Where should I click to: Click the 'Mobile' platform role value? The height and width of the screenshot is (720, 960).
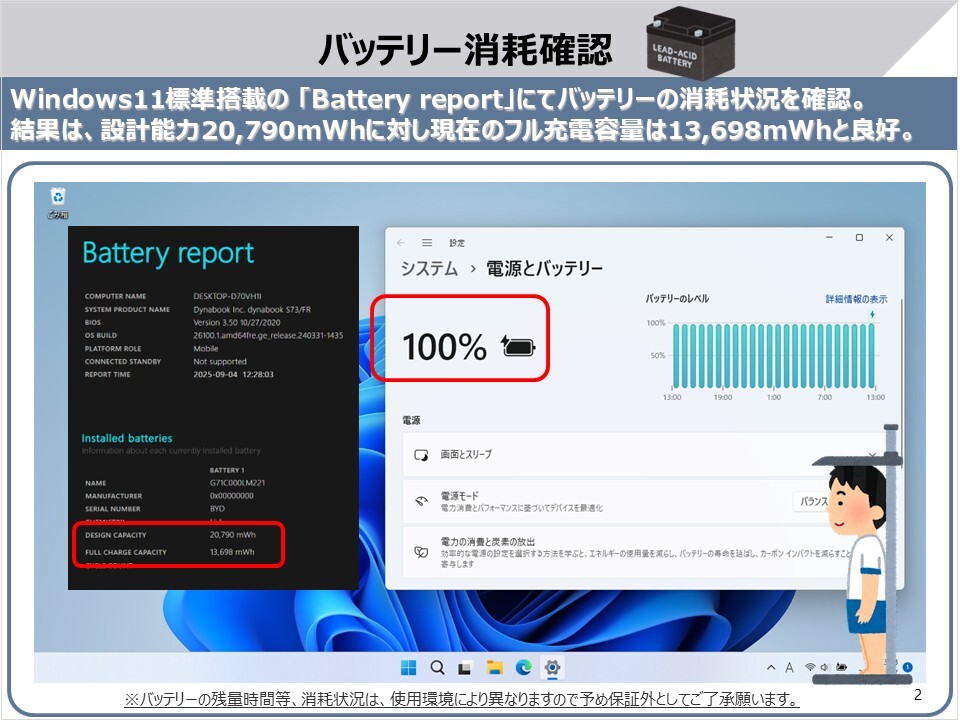click(x=206, y=348)
